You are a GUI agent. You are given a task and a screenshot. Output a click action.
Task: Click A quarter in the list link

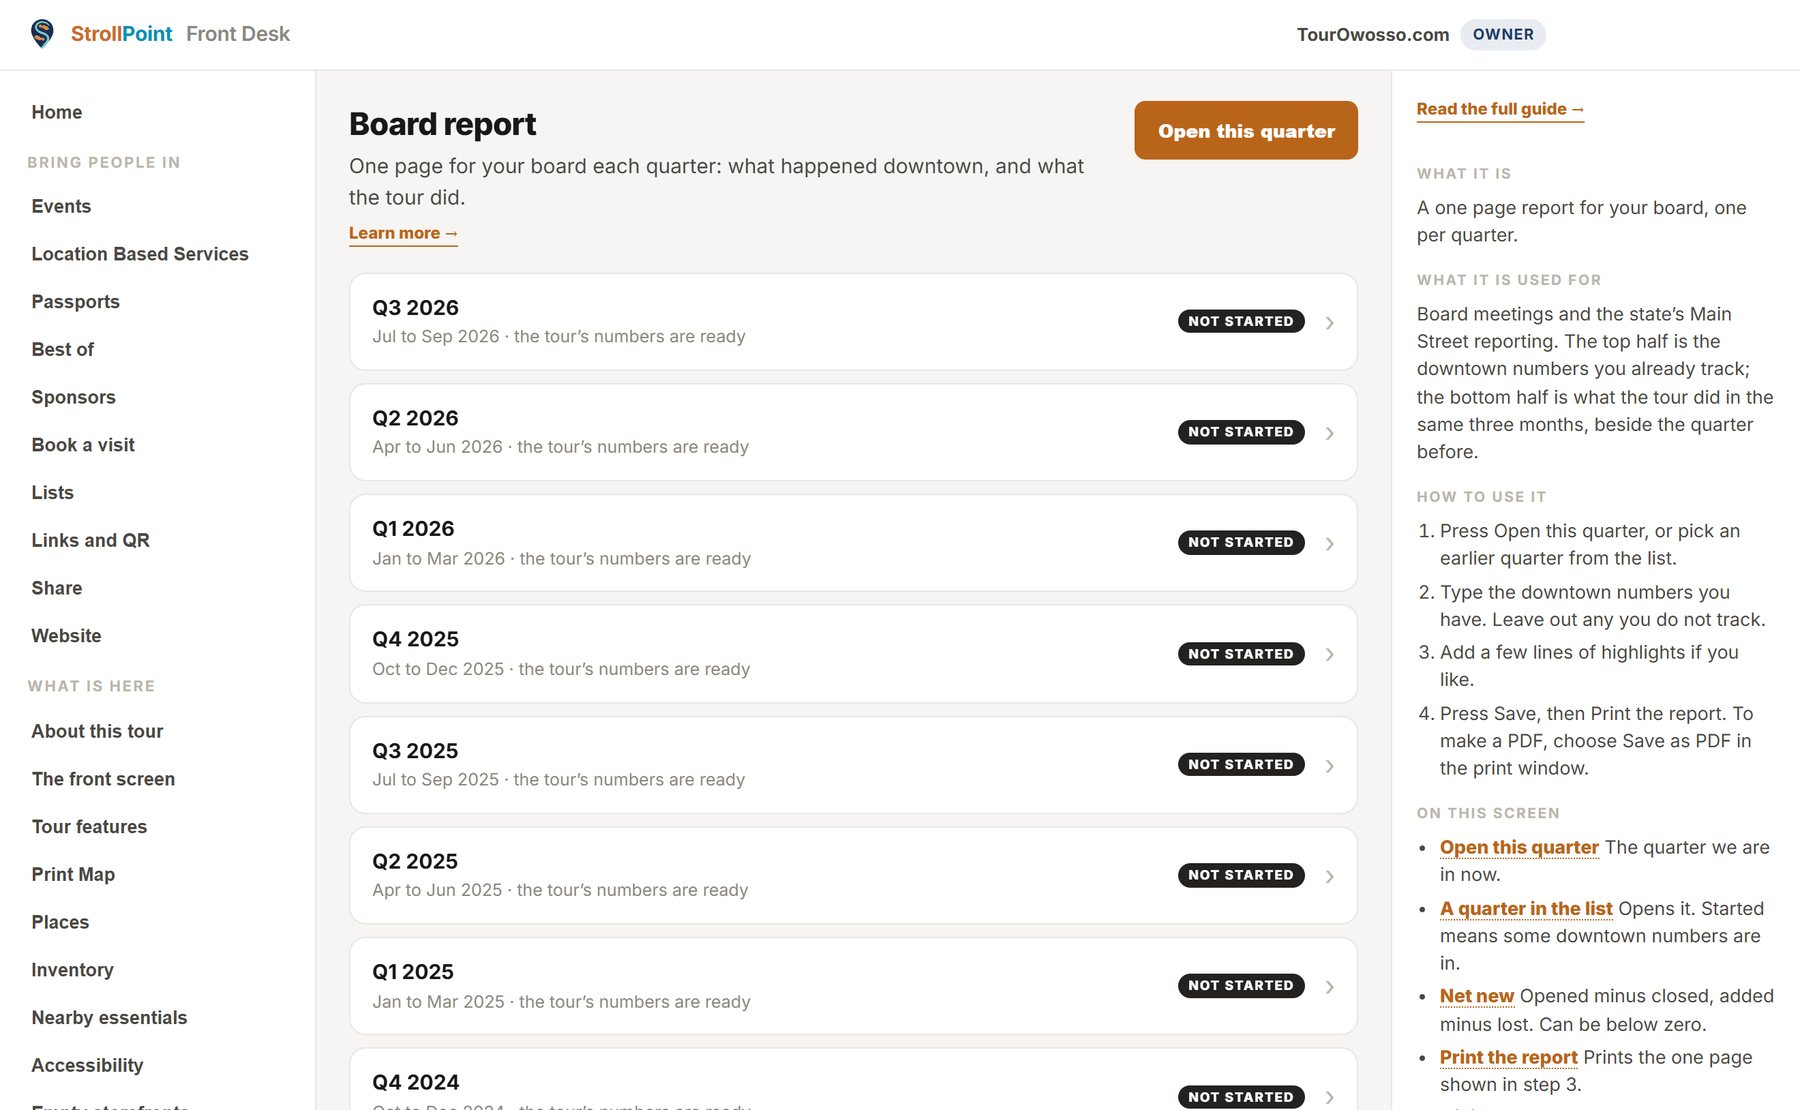click(x=1526, y=908)
